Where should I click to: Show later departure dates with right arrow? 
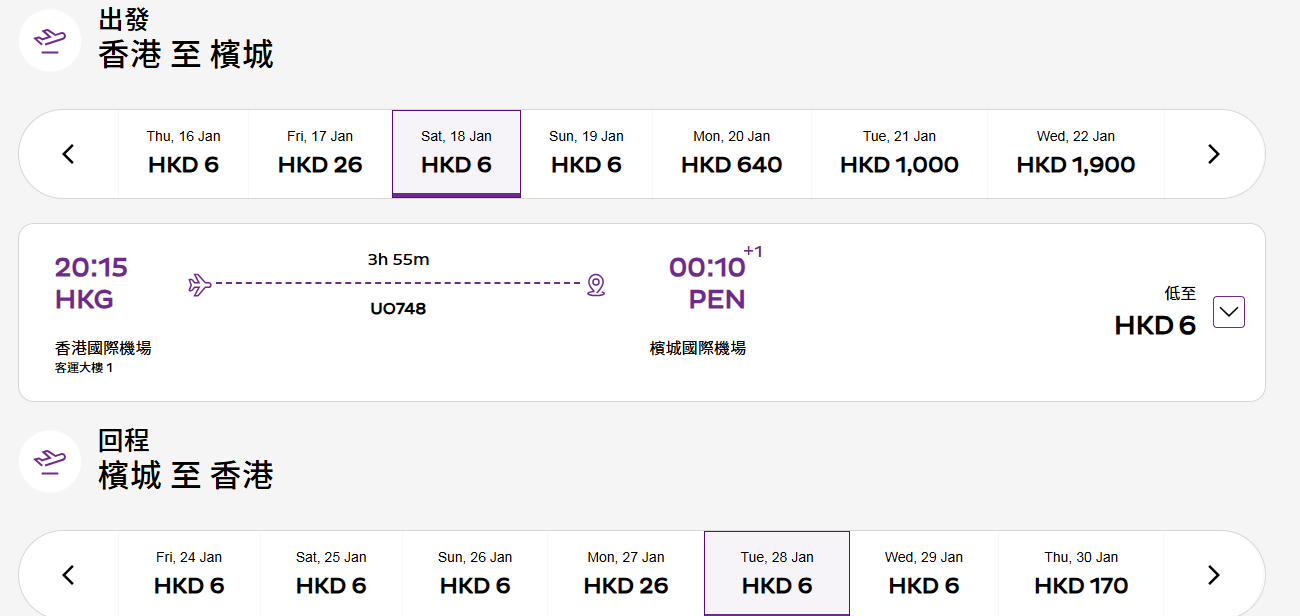click(x=1214, y=154)
